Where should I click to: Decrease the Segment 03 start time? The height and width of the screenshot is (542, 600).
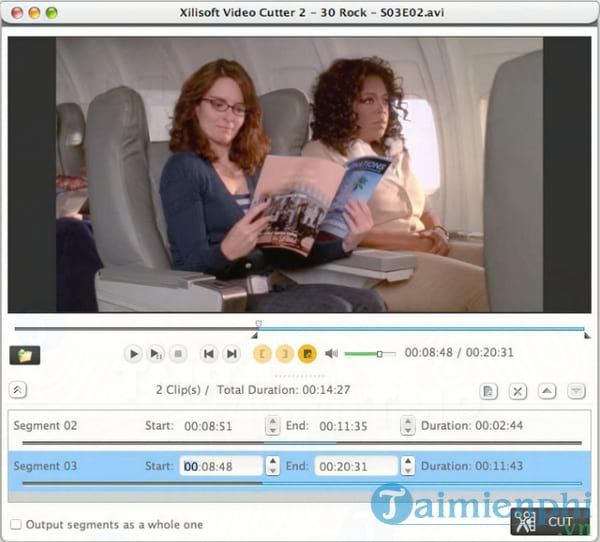(x=272, y=471)
